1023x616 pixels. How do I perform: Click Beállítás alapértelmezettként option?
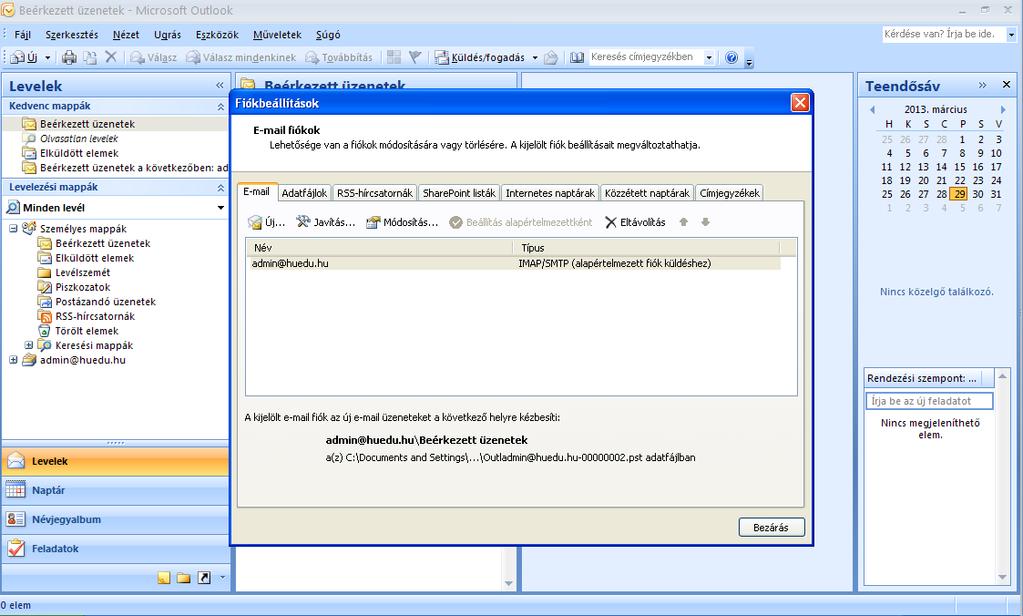521,223
